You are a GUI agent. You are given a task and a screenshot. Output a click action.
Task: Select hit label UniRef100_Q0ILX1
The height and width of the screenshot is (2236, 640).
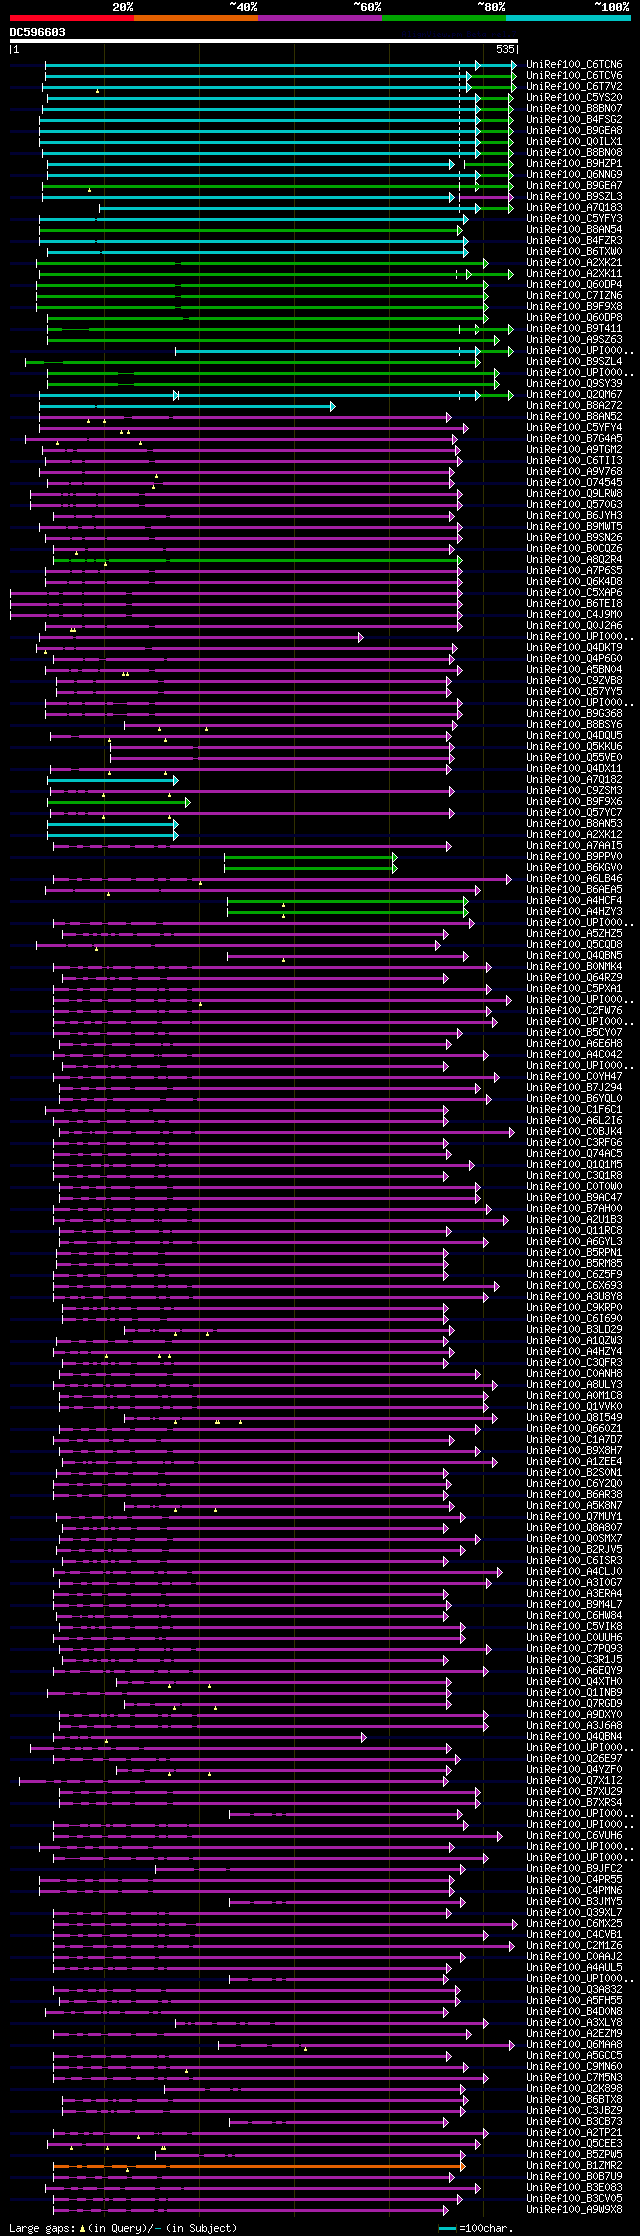(x=574, y=142)
